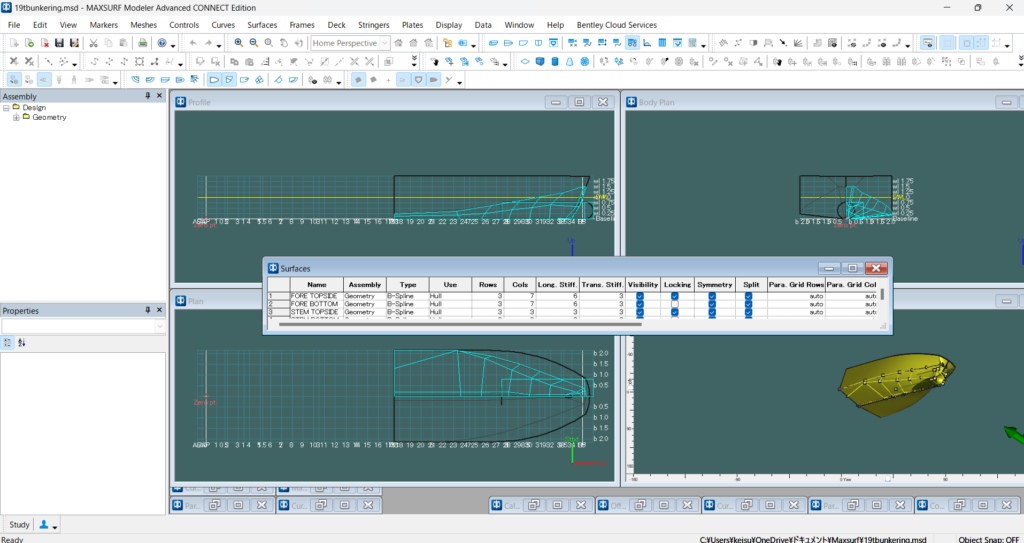Uncheck Symmetry for STEM TOPSIDE surface
Image resolution: width=1024 pixels, height=543 pixels.
click(x=712, y=312)
